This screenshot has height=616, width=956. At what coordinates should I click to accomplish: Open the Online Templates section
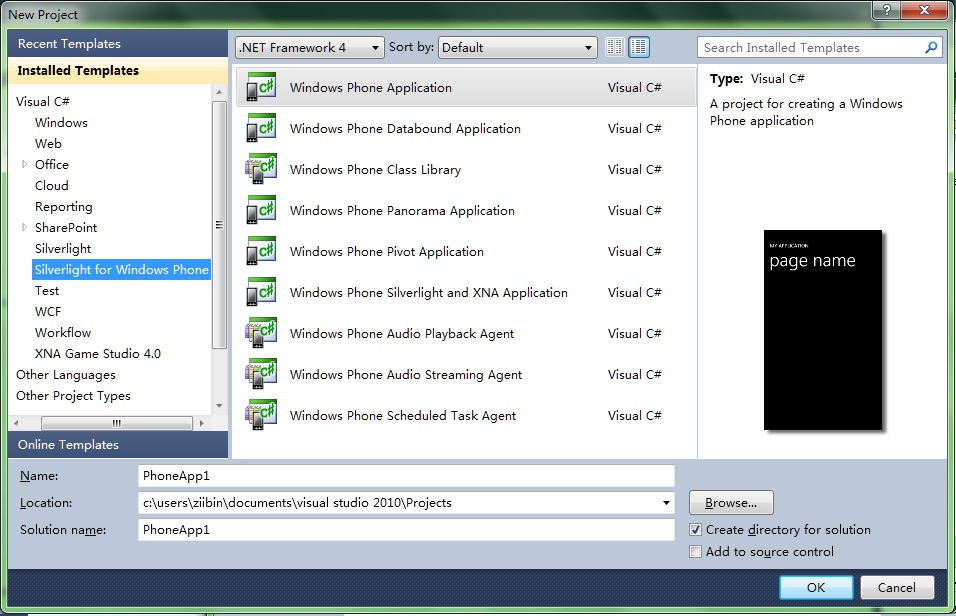(x=118, y=445)
